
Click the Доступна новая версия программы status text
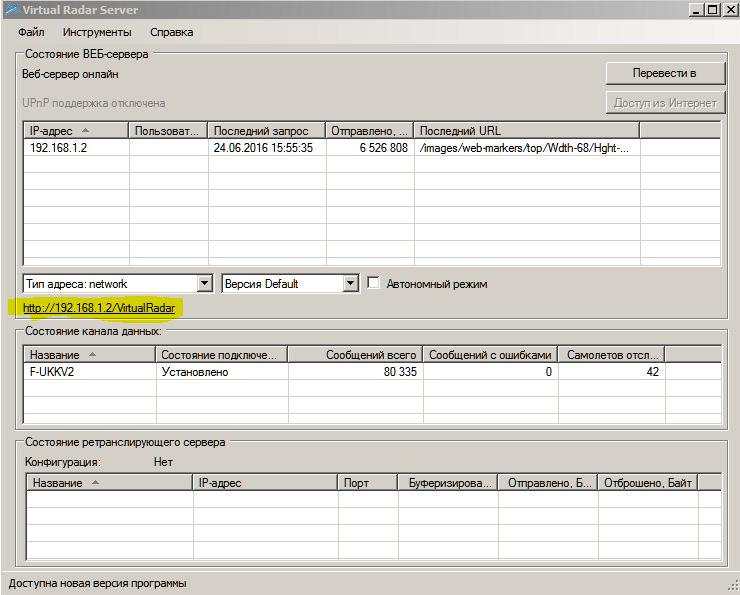click(x=98, y=583)
